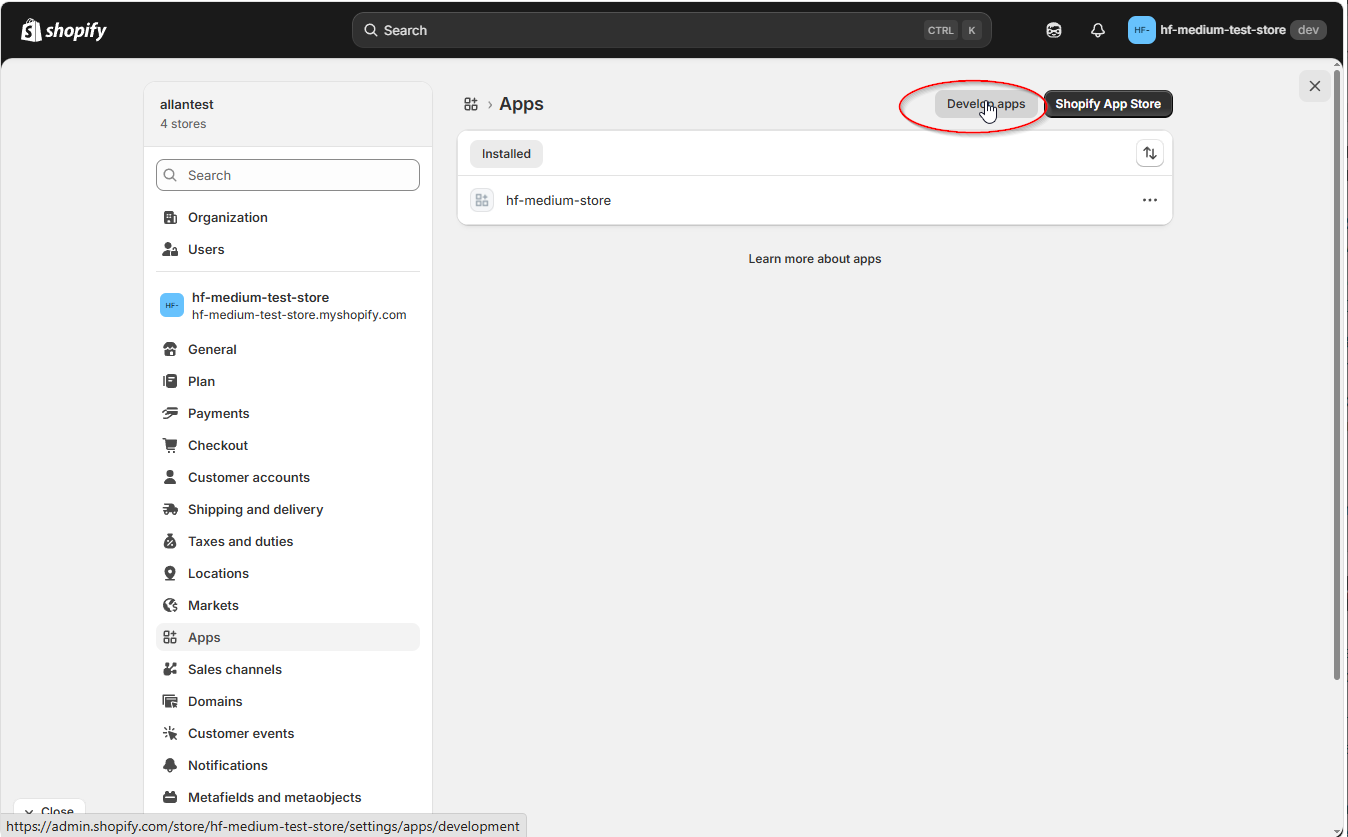Open the hf-medium-test-store account menu
Image resolution: width=1348 pixels, height=837 pixels.
click(1225, 30)
